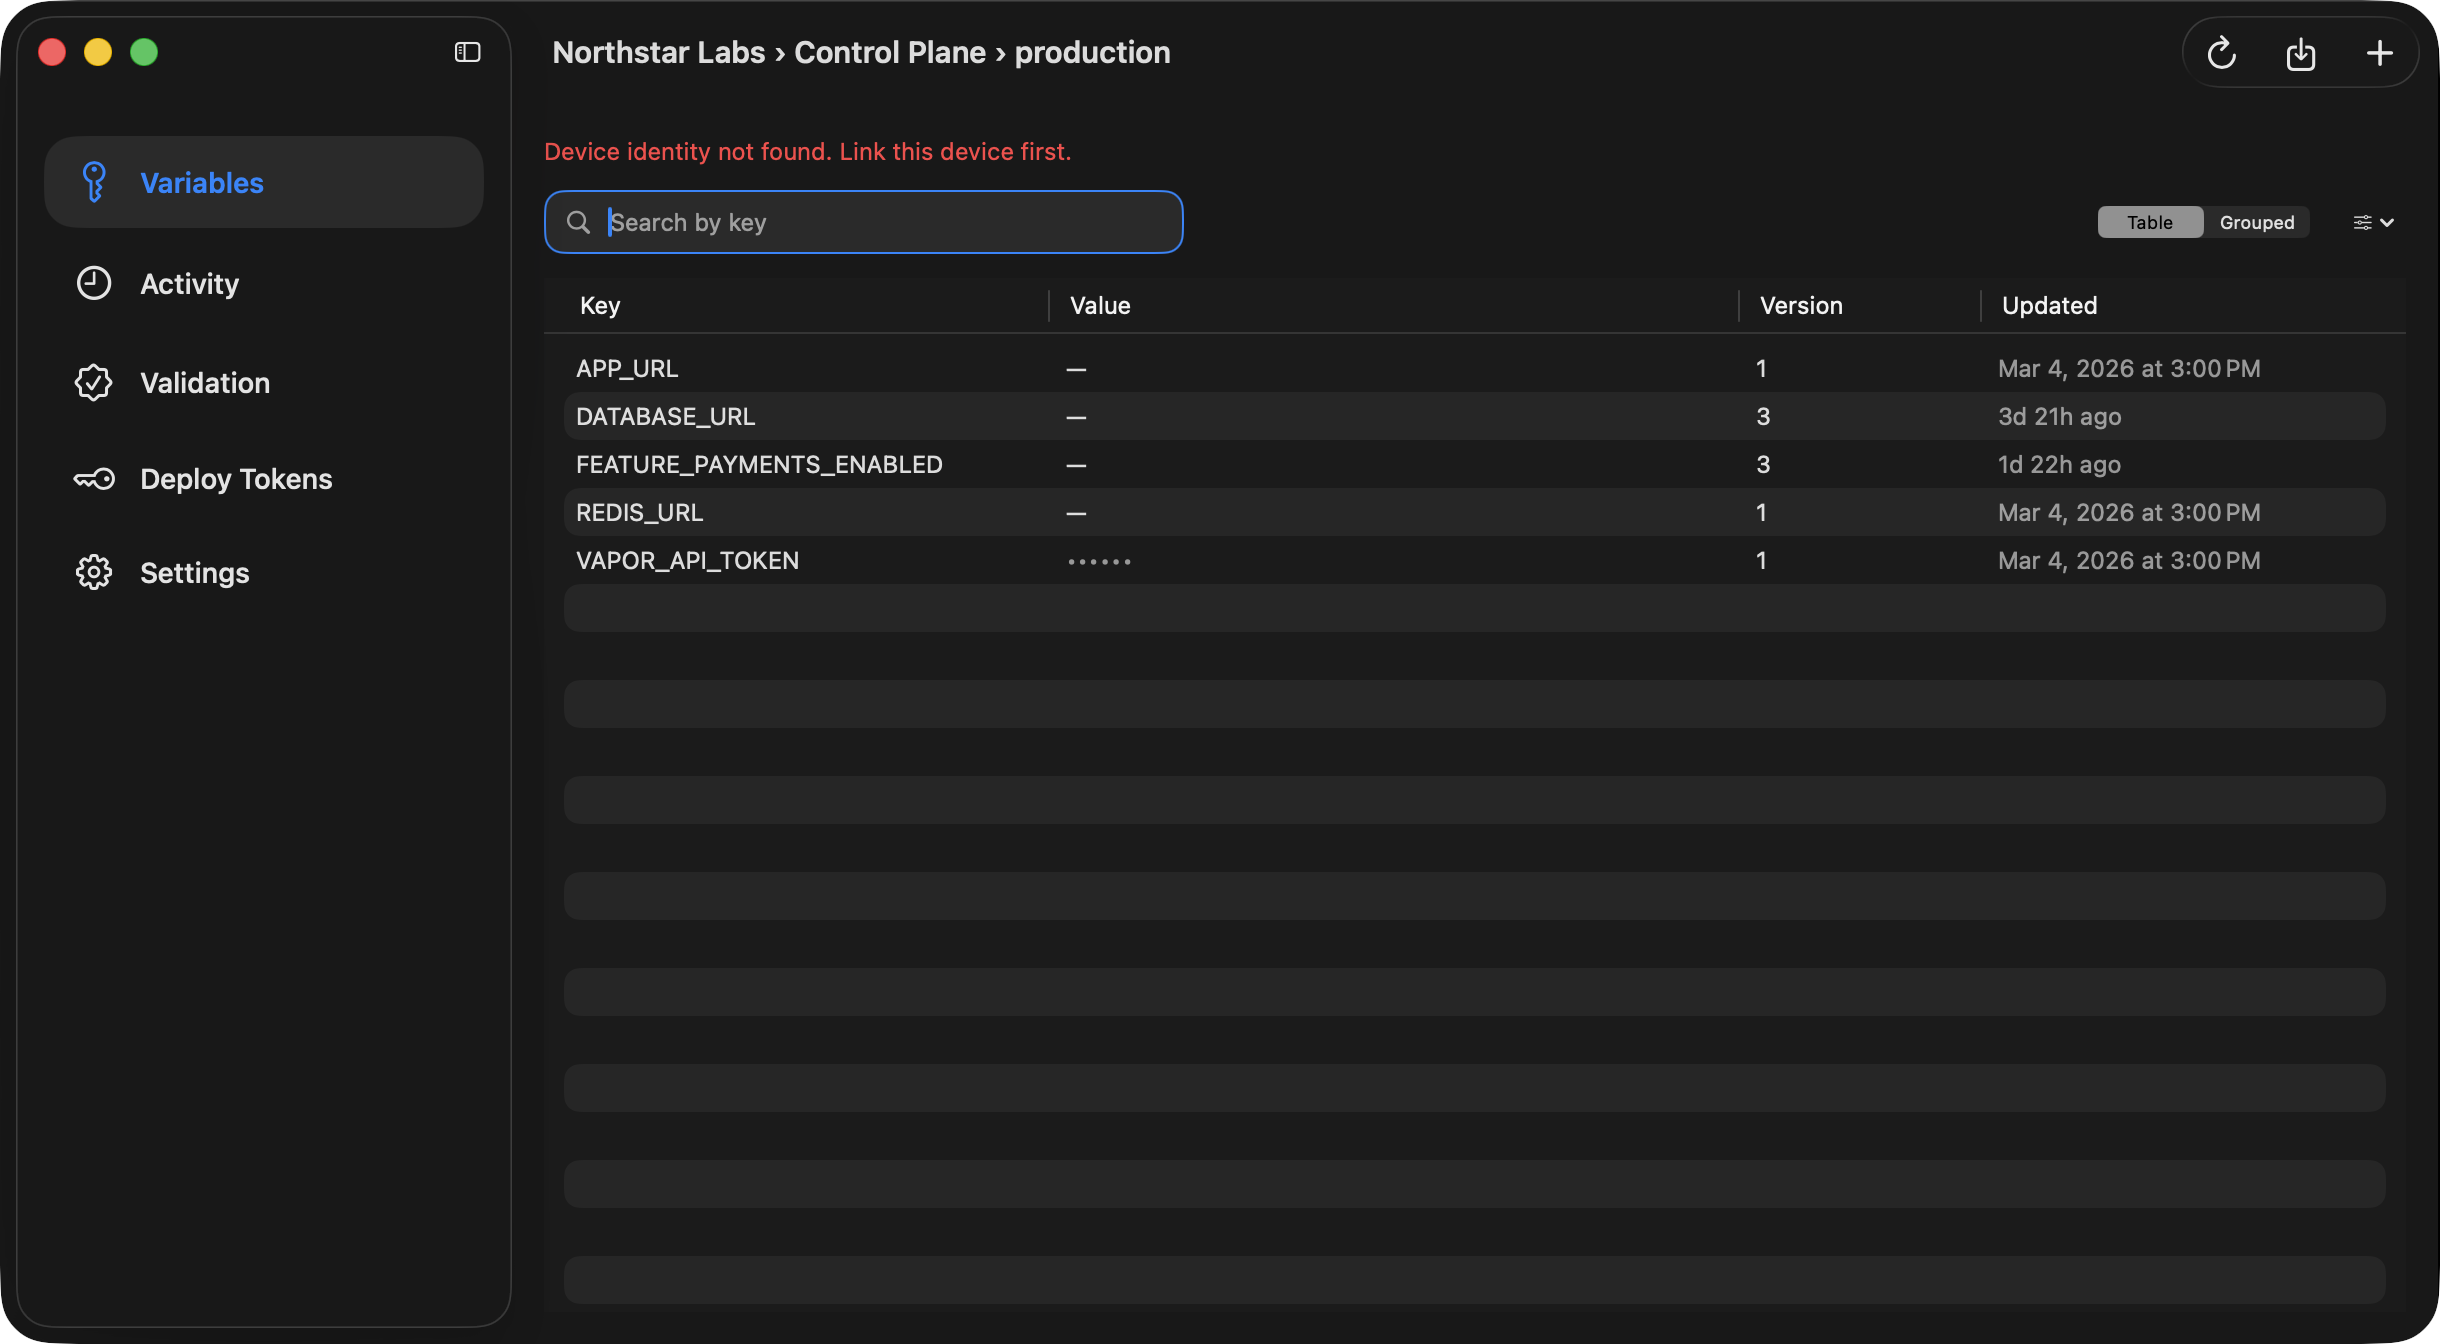The image size is (2440, 1344).
Task: Click inside the Search by key field
Action: coord(863,222)
